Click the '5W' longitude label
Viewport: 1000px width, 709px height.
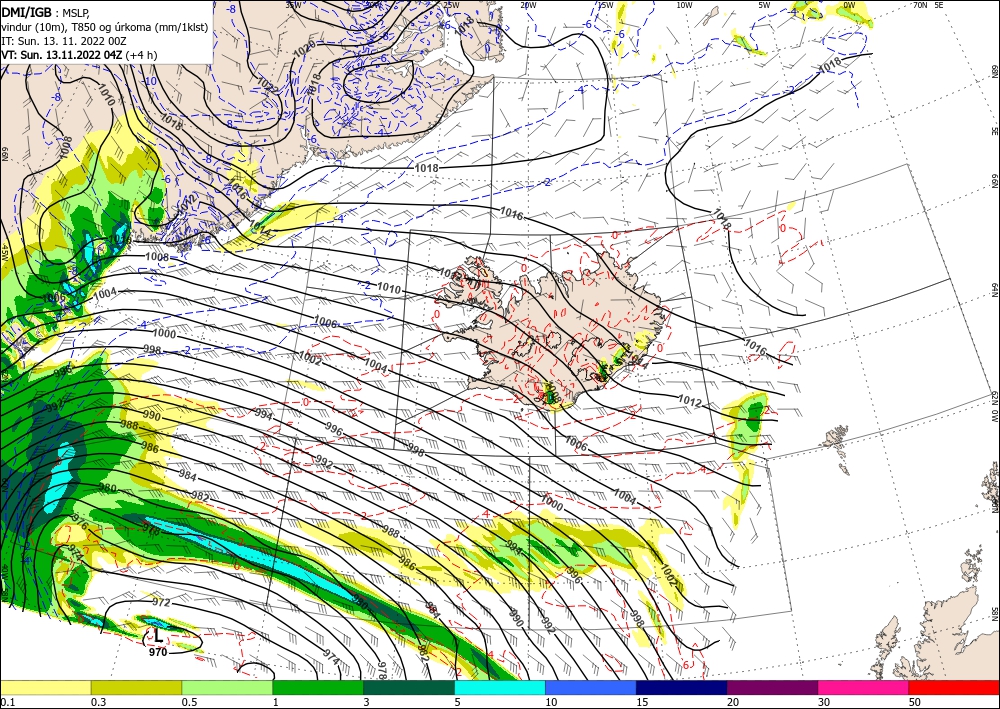764,5
